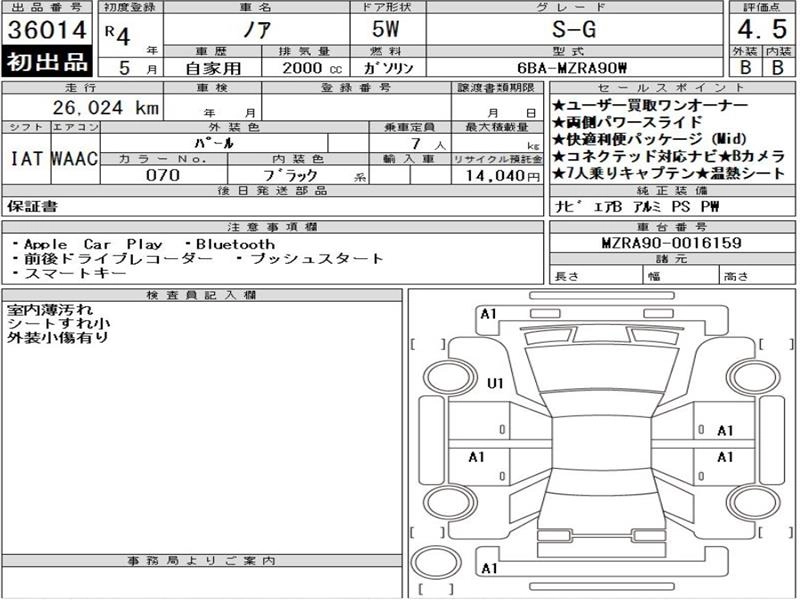Select the 事務局よりご案内 header
Viewport: 800px width, 600px height.
pos(202,561)
